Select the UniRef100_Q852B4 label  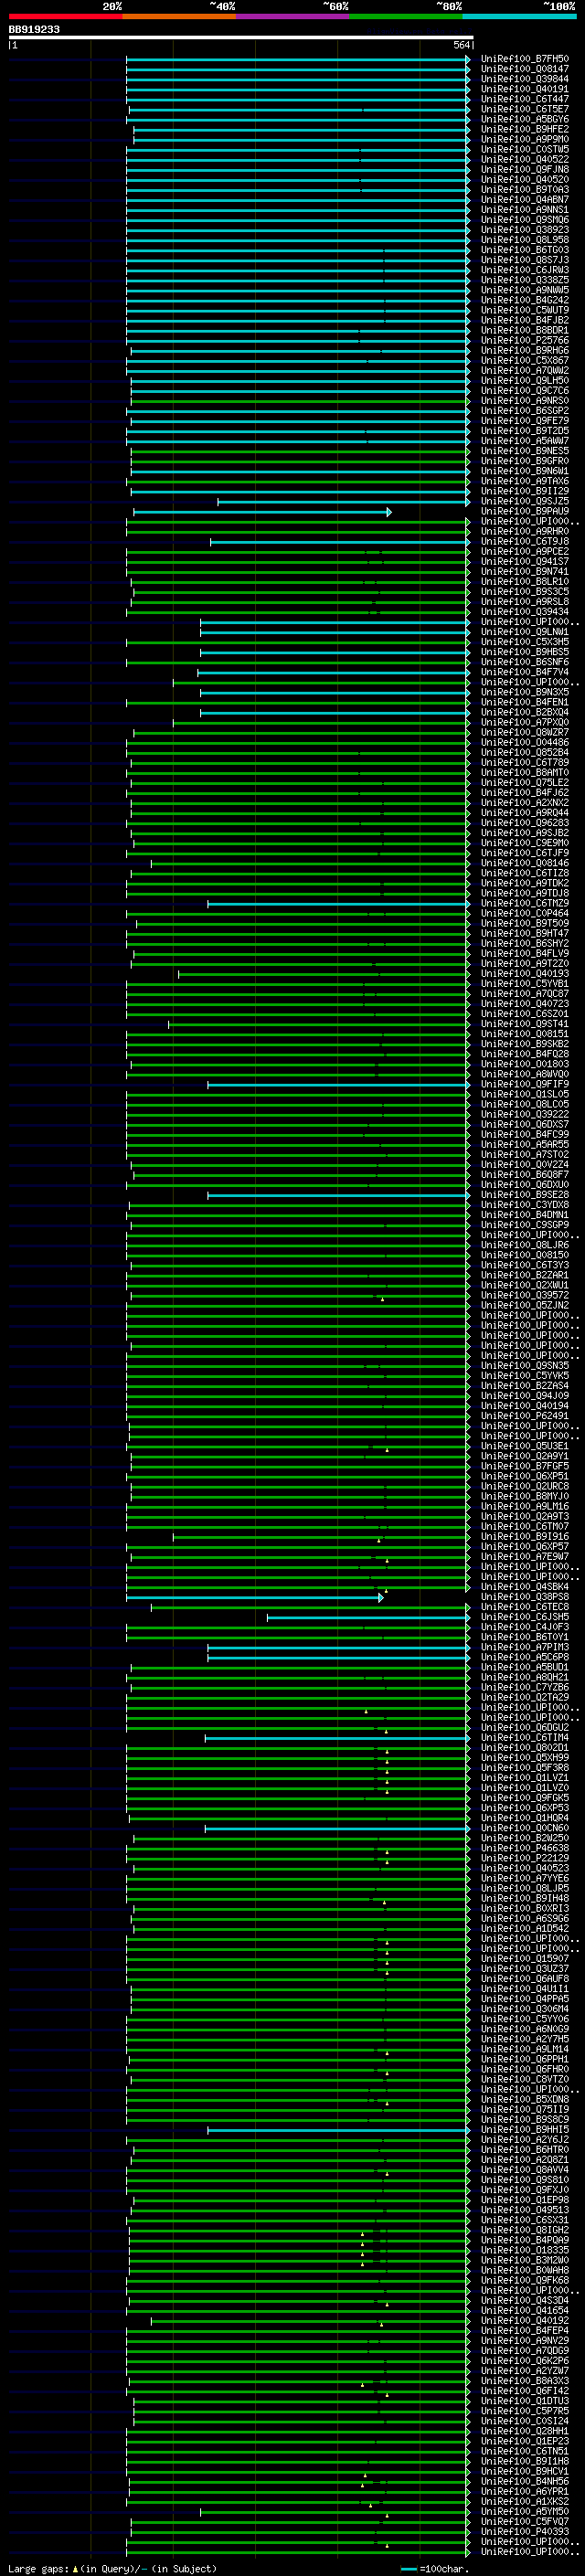[x=525, y=752]
